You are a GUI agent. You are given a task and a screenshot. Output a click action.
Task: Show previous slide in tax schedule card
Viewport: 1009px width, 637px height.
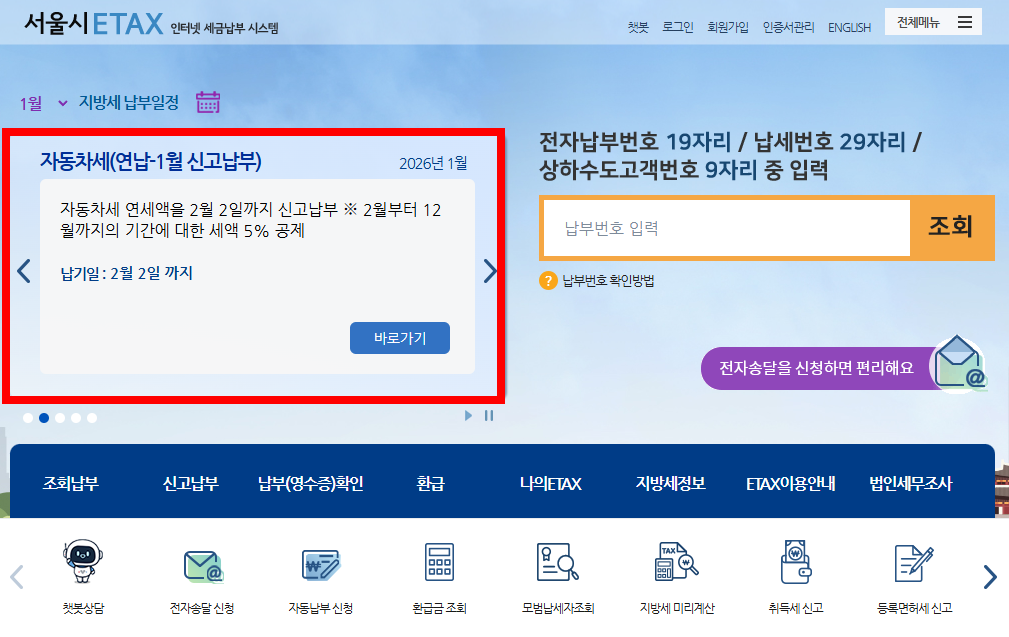pyautogui.click(x=24, y=271)
